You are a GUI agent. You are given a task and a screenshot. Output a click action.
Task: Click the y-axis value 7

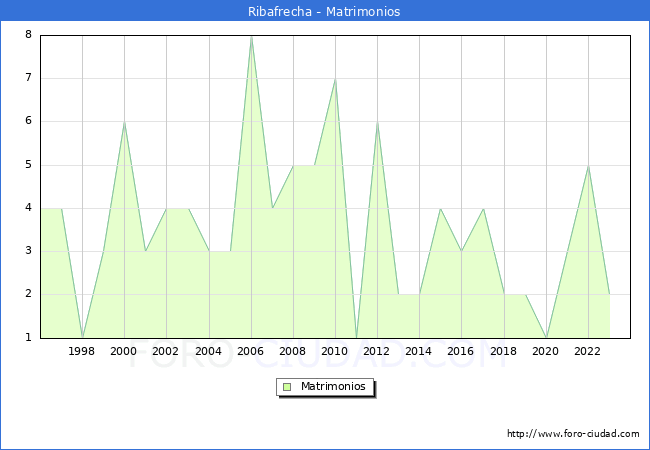pyautogui.click(x=28, y=77)
